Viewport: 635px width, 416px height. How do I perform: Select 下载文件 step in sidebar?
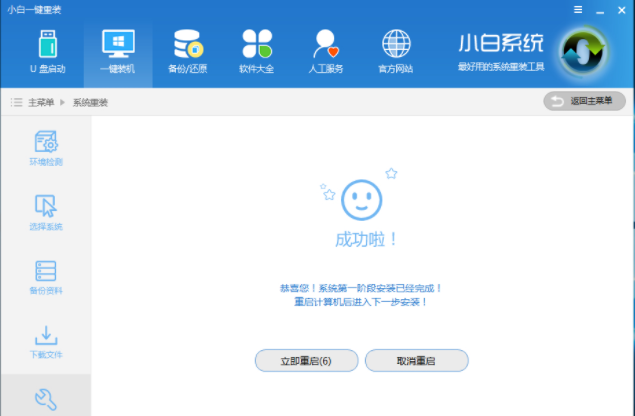coord(46,342)
